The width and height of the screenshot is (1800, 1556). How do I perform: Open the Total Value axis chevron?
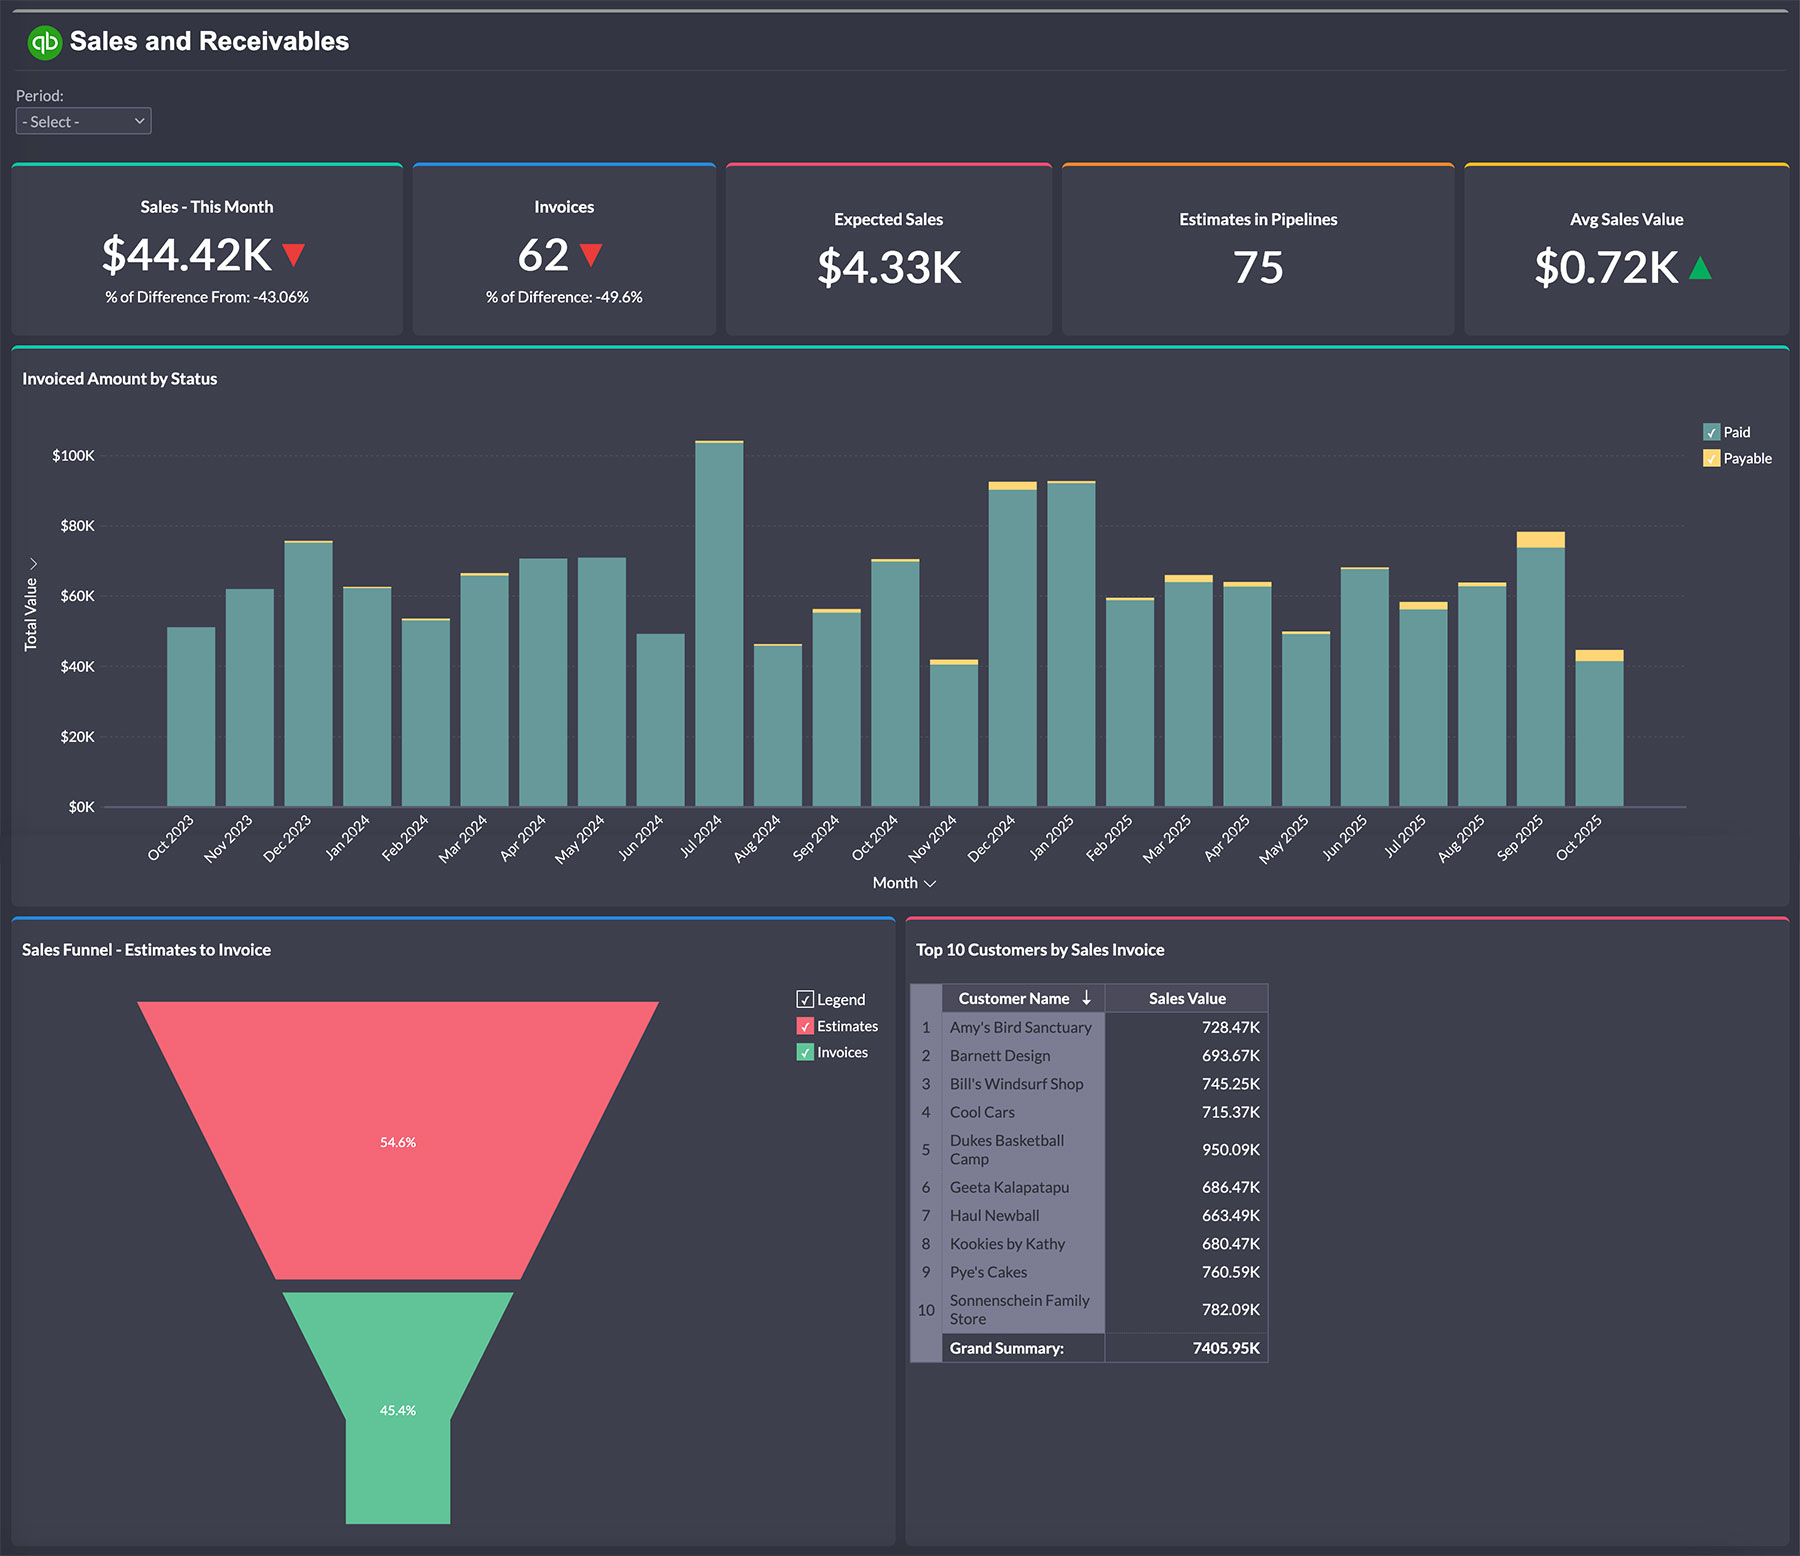(x=36, y=563)
